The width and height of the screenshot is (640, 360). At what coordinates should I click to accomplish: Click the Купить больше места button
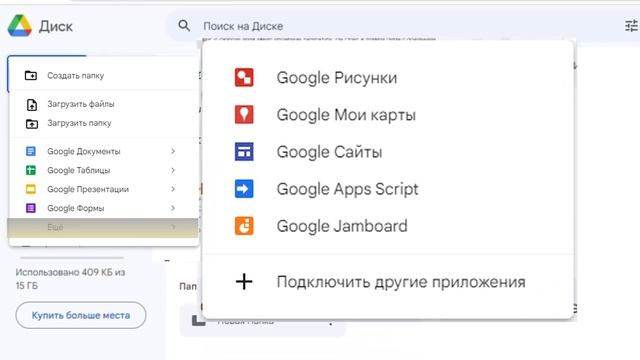[x=81, y=315]
